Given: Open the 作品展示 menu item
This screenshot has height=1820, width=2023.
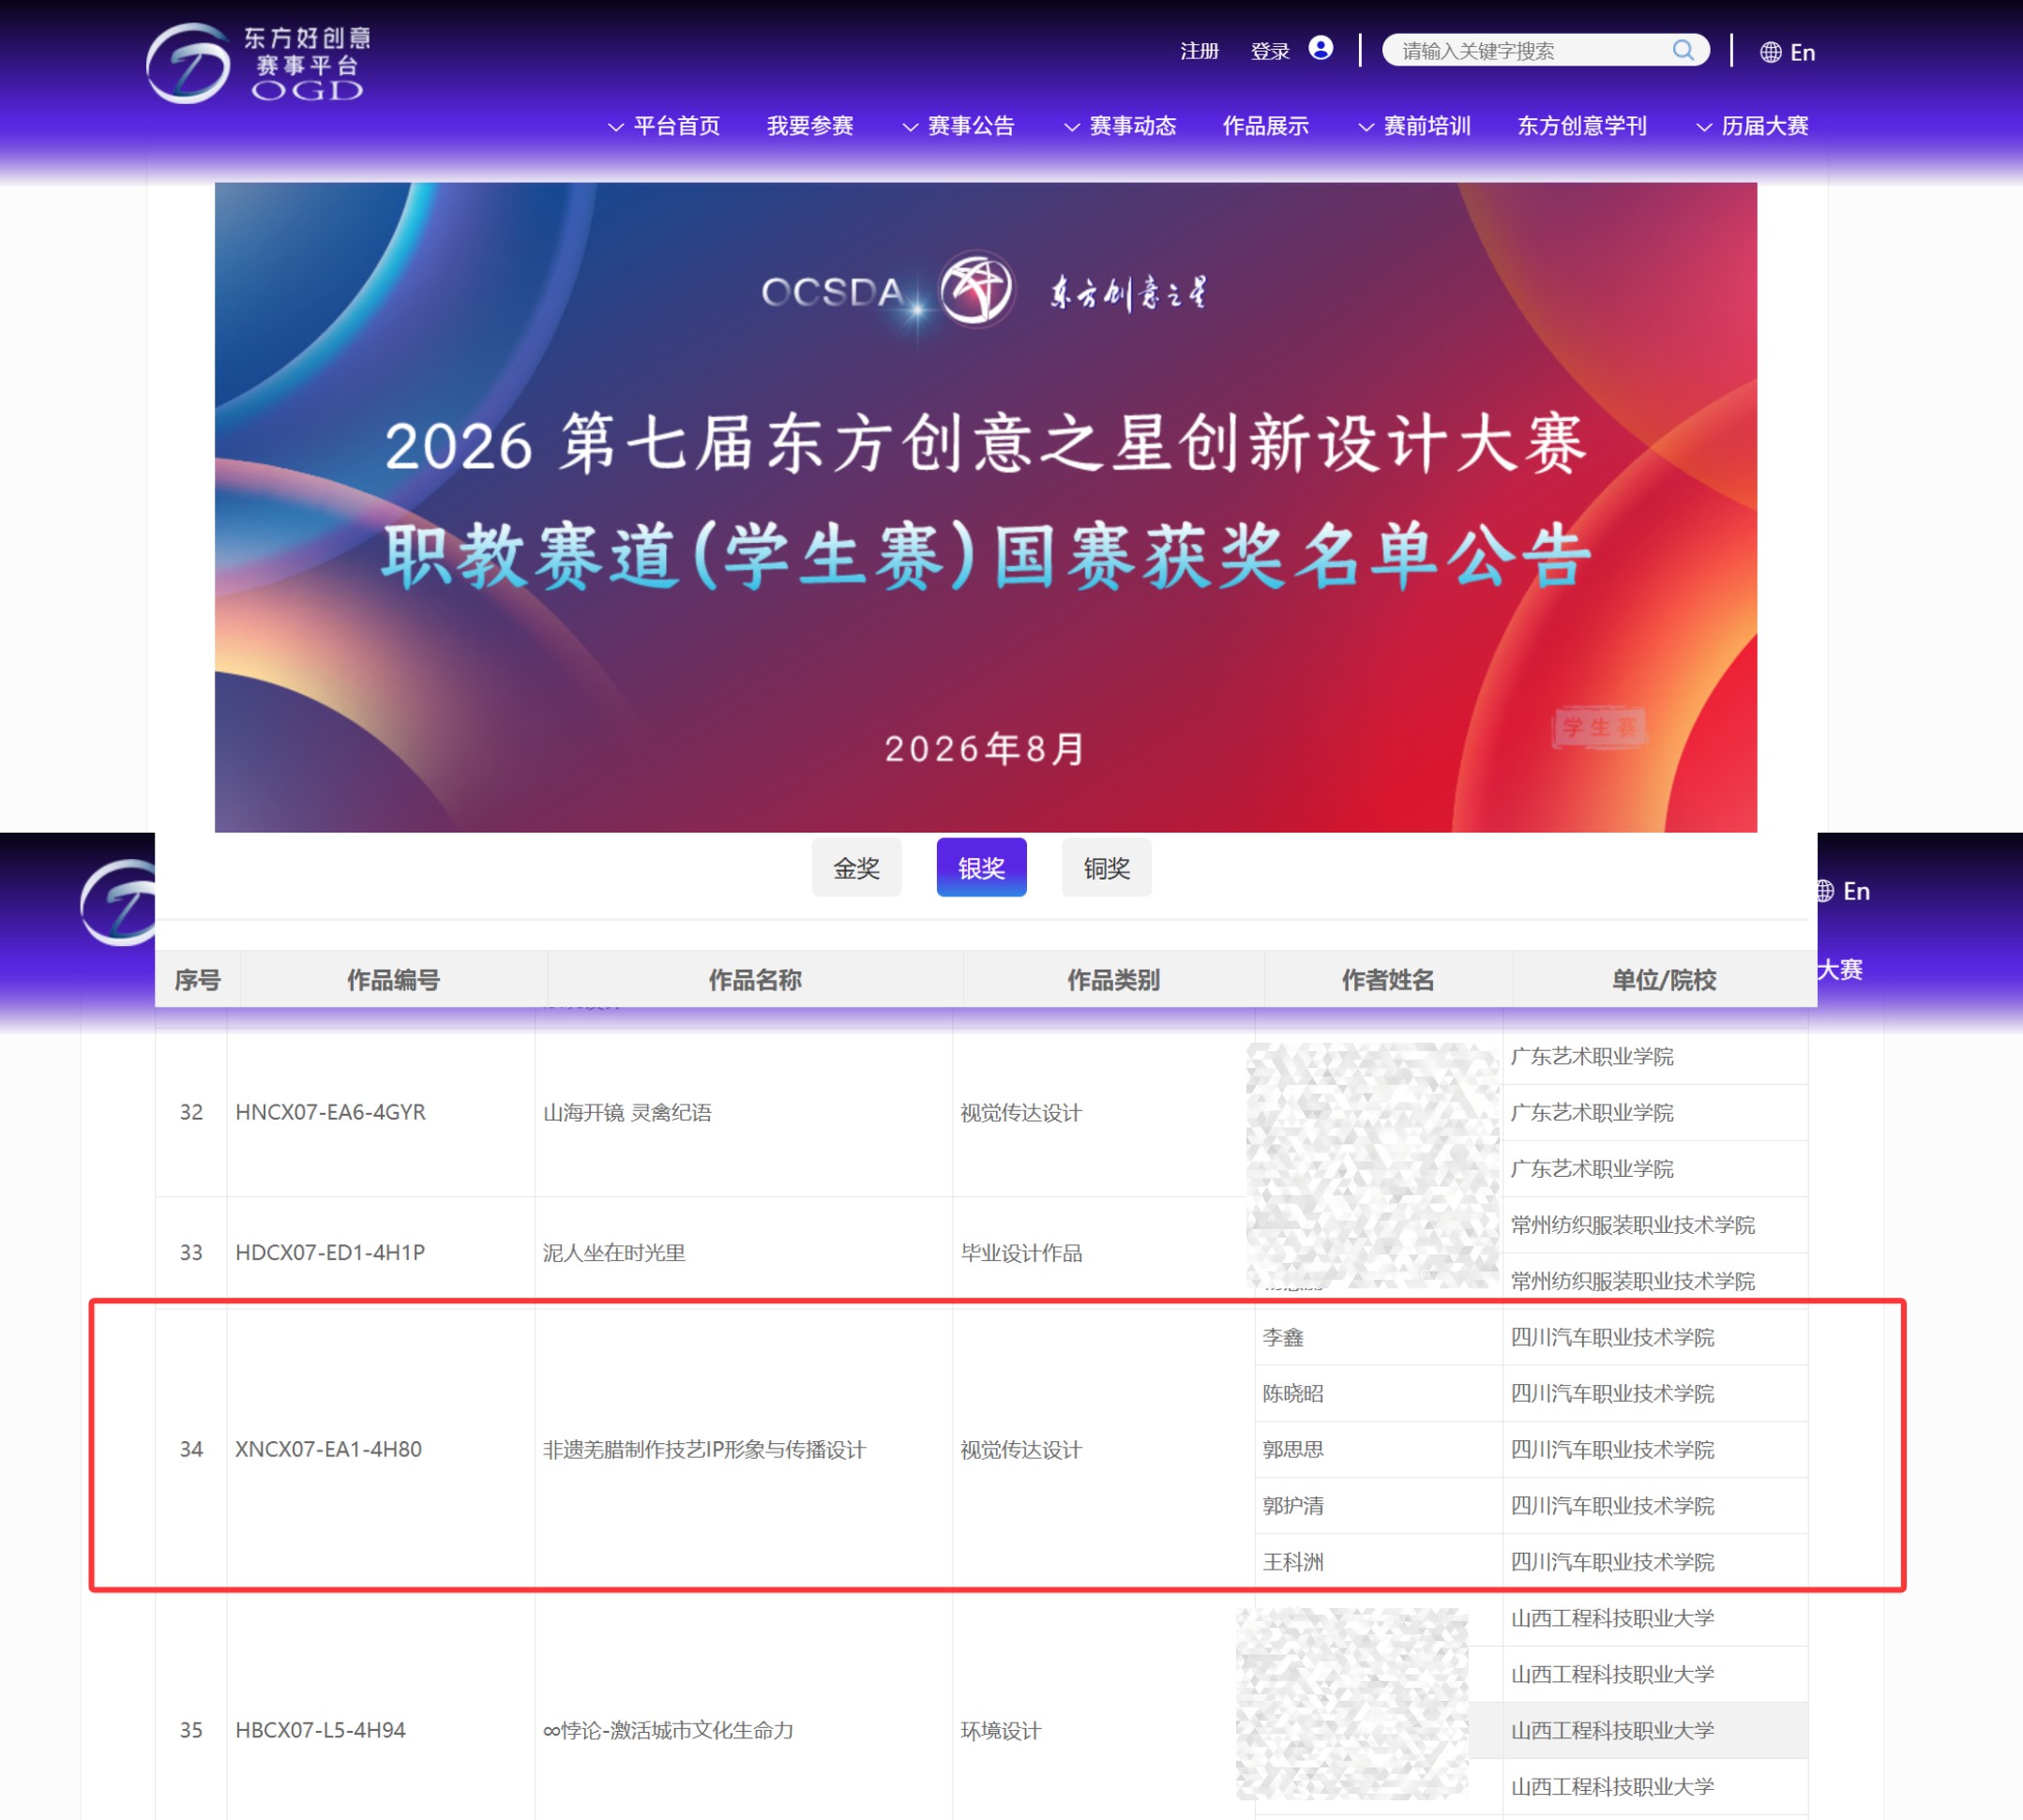Looking at the screenshot, I should click(1266, 126).
